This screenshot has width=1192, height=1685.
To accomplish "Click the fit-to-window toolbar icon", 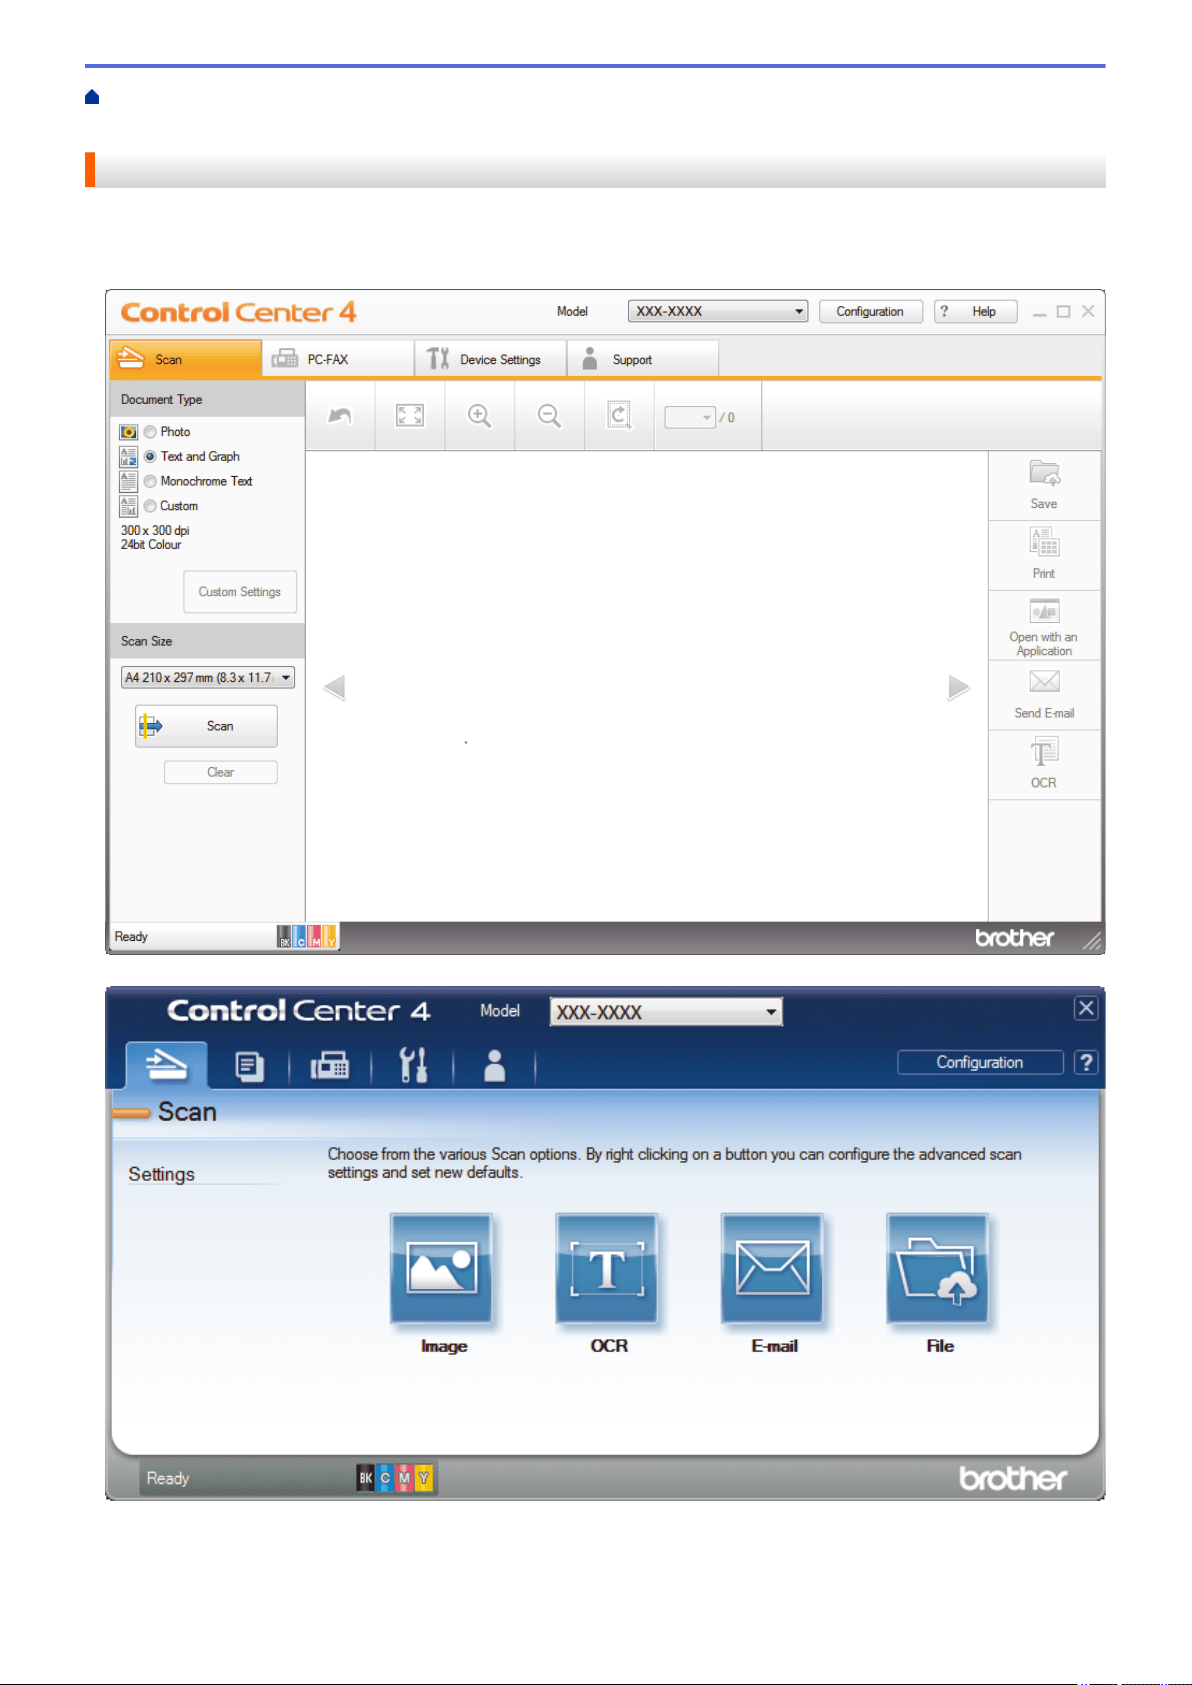I will pos(410,416).
